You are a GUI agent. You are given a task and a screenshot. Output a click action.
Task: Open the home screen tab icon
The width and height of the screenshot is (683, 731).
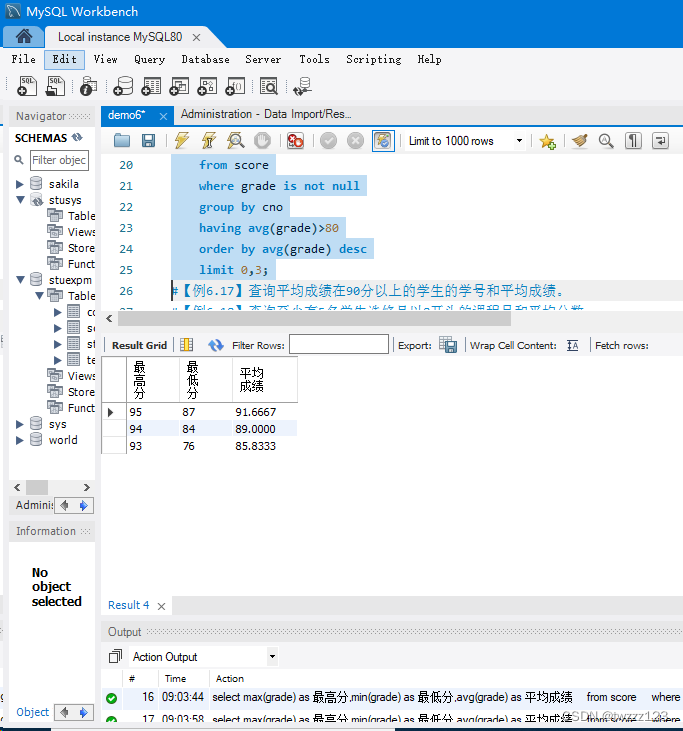point(24,36)
